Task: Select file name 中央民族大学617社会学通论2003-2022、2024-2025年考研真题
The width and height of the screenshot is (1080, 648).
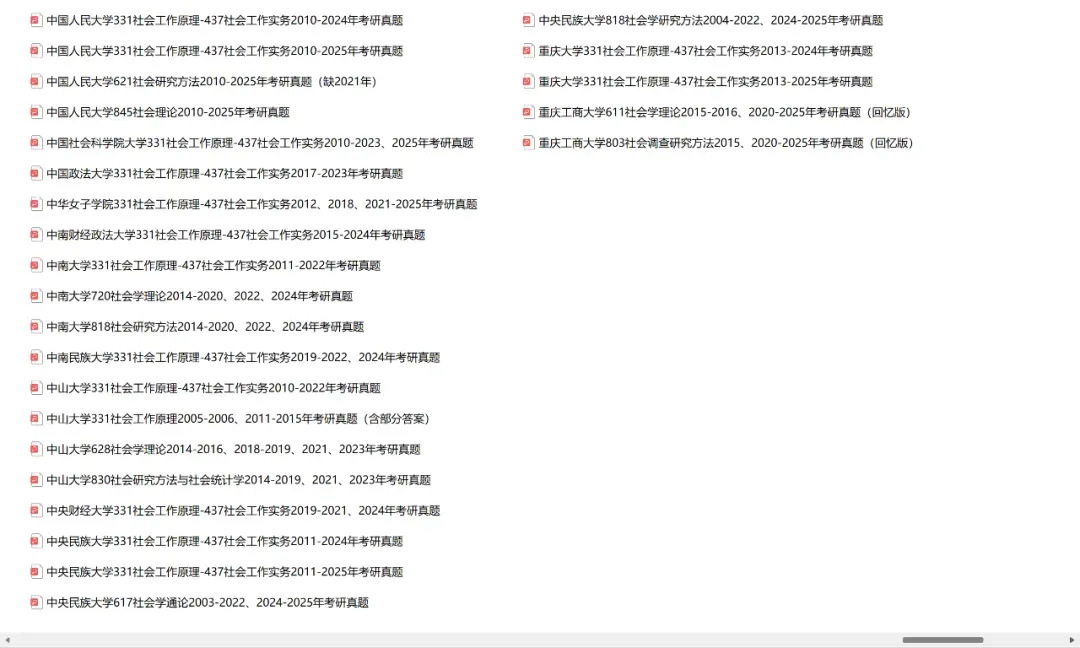Action: click(x=207, y=603)
